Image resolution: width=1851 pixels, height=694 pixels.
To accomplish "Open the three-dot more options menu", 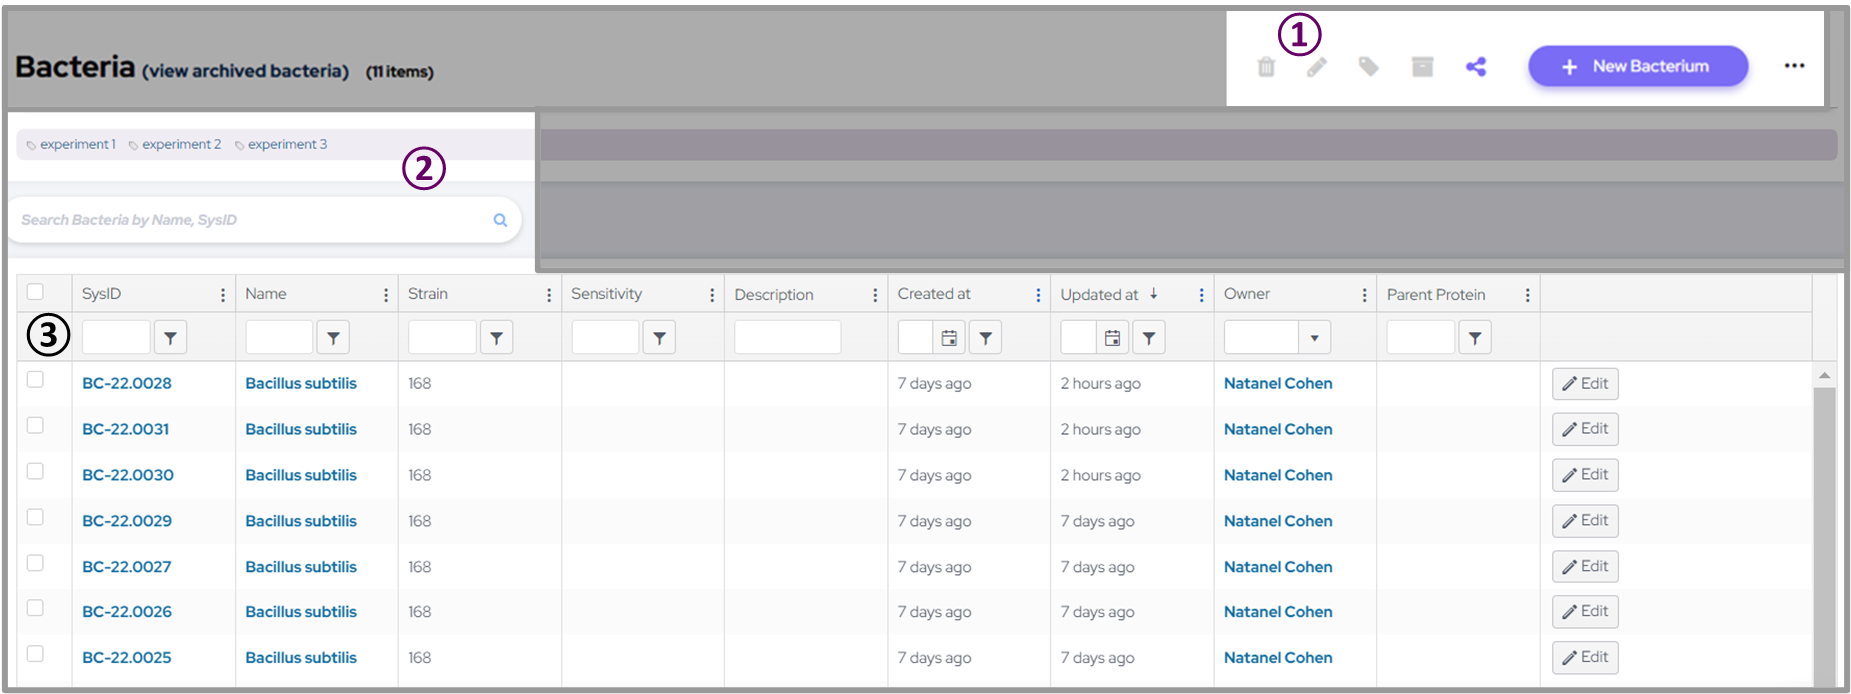I will (1794, 66).
